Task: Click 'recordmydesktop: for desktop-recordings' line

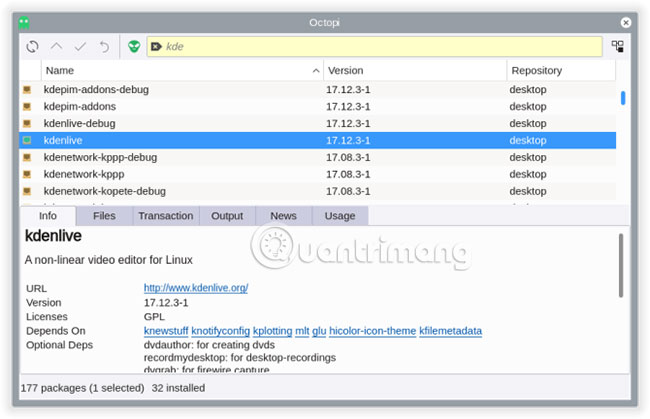Action: [240, 357]
